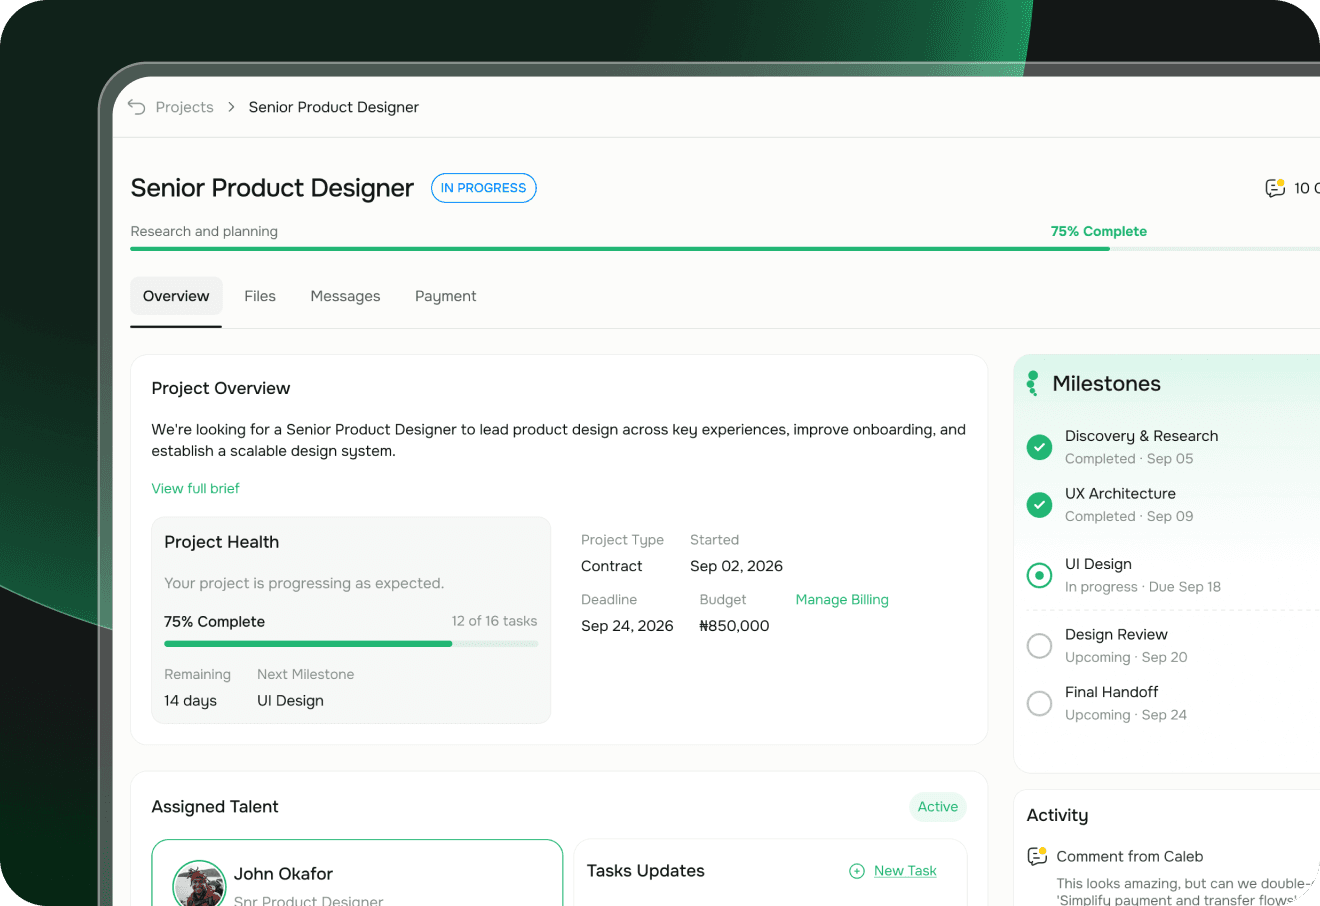Viewport: 1320px width, 906px height.
Task: Select the Design Review milestone title
Action: 1116,635
